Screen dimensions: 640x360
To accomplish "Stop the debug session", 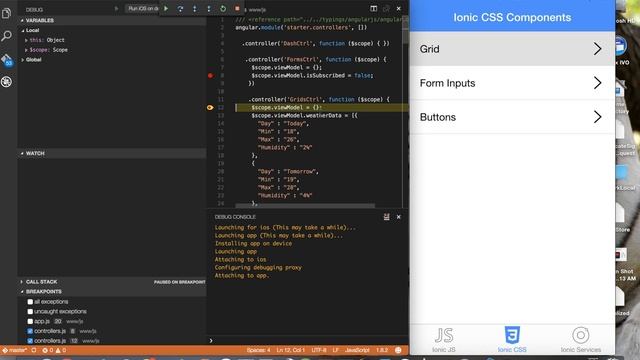I will (x=237, y=8).
